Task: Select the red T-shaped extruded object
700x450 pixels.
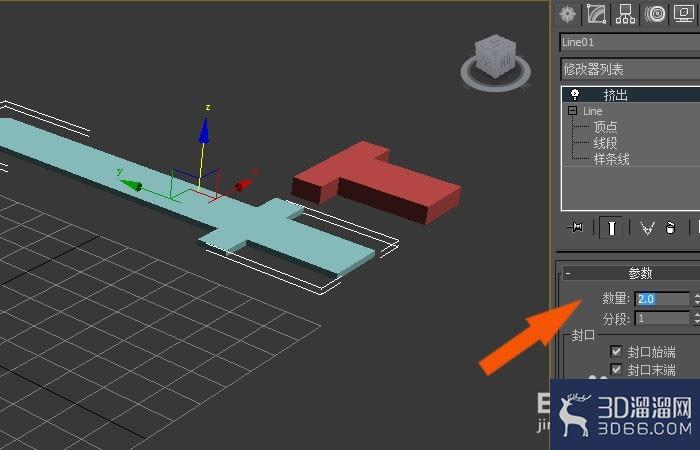Action: (x=376, y=182)
